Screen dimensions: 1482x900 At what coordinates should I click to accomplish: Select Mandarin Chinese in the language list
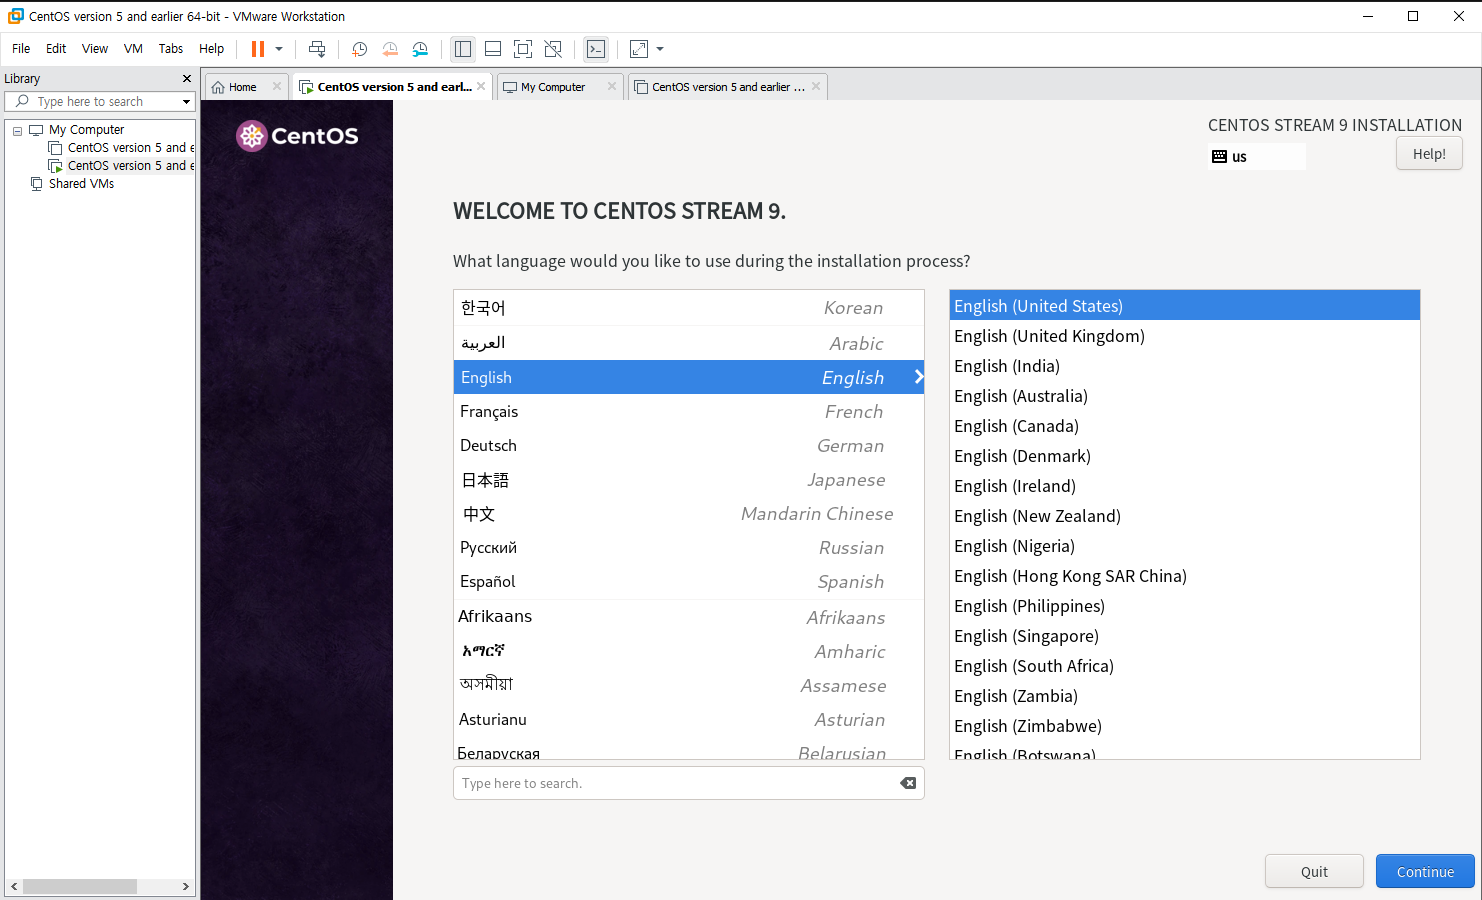[x=688, y=514]
